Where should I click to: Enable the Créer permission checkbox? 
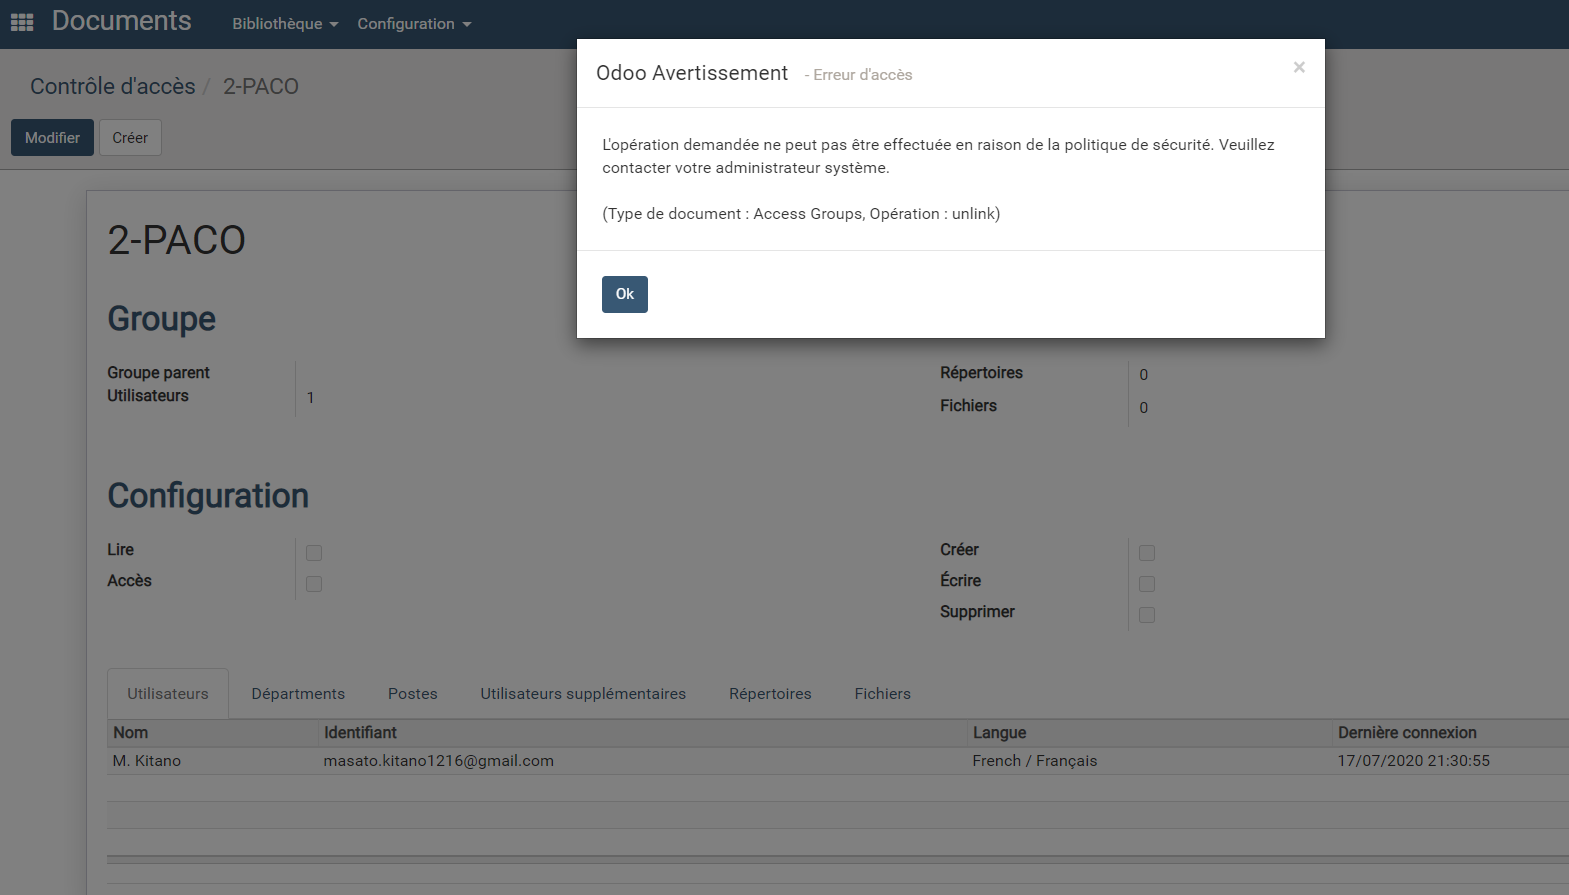[1147, 553]
